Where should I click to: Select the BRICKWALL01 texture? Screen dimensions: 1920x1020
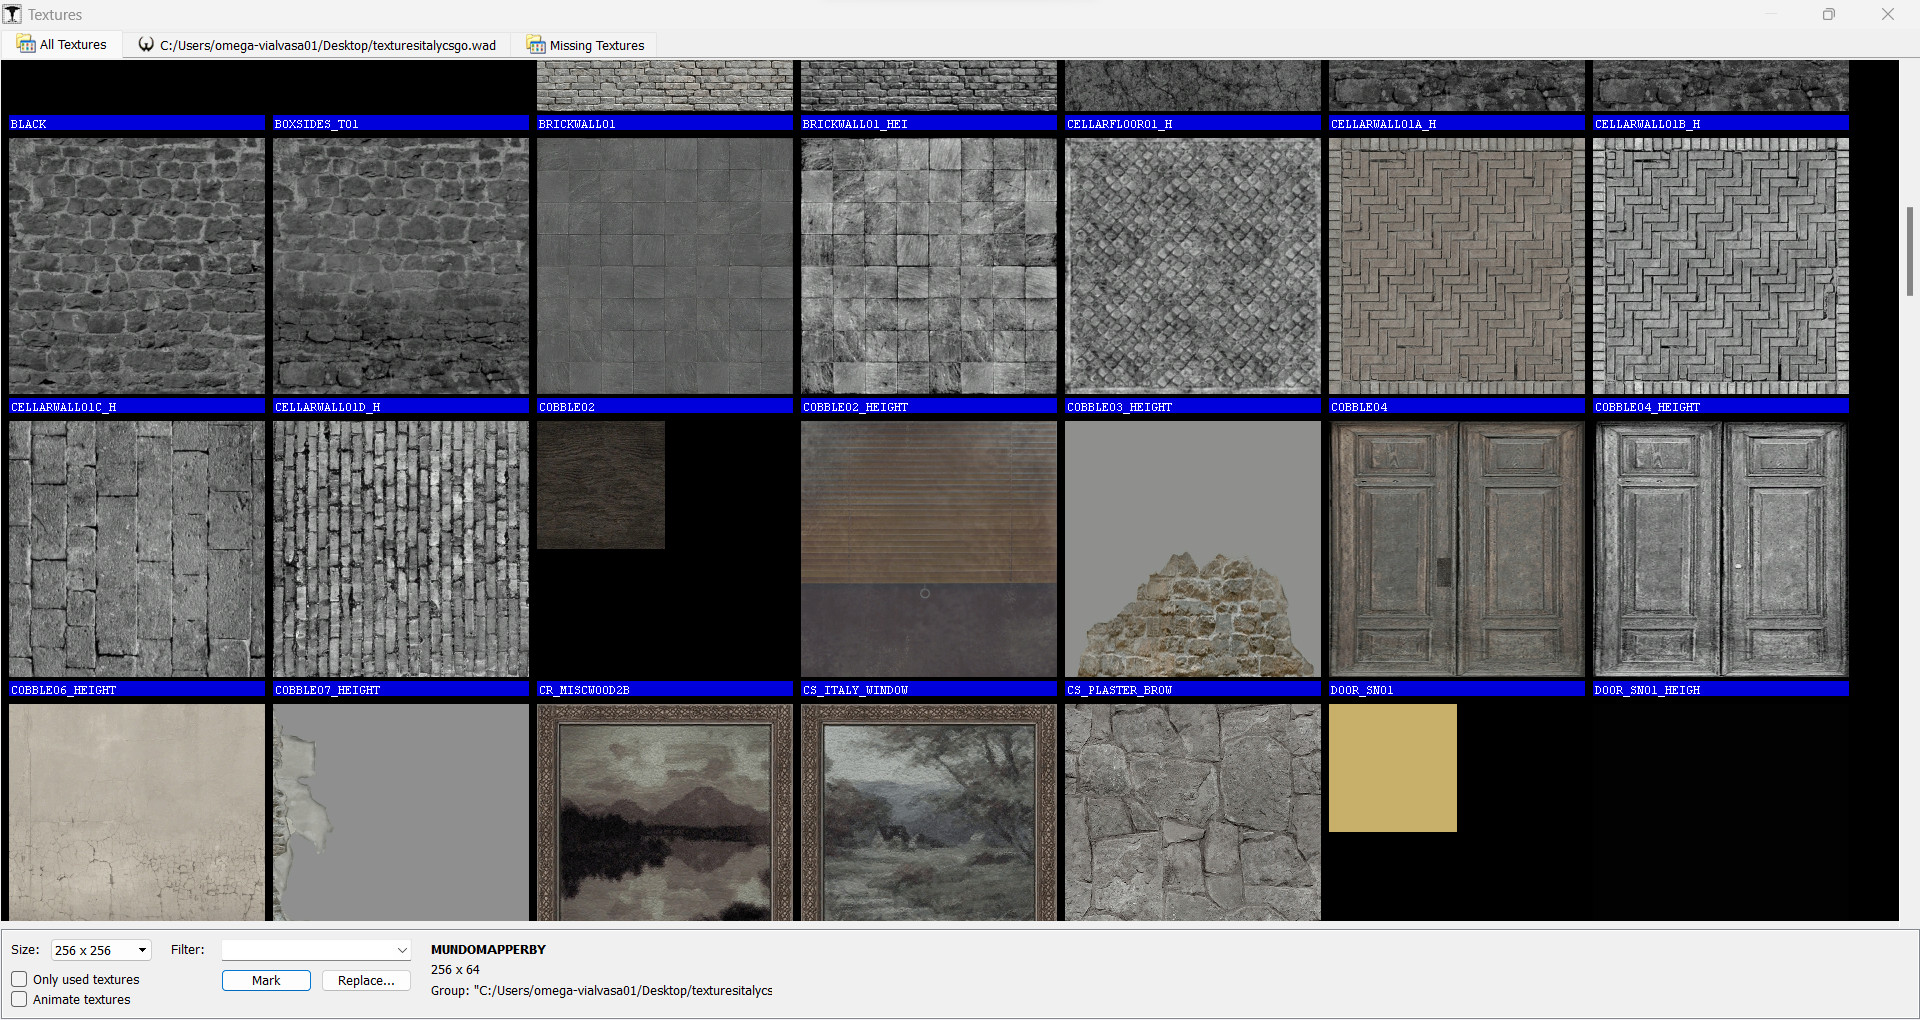(664, 85)
